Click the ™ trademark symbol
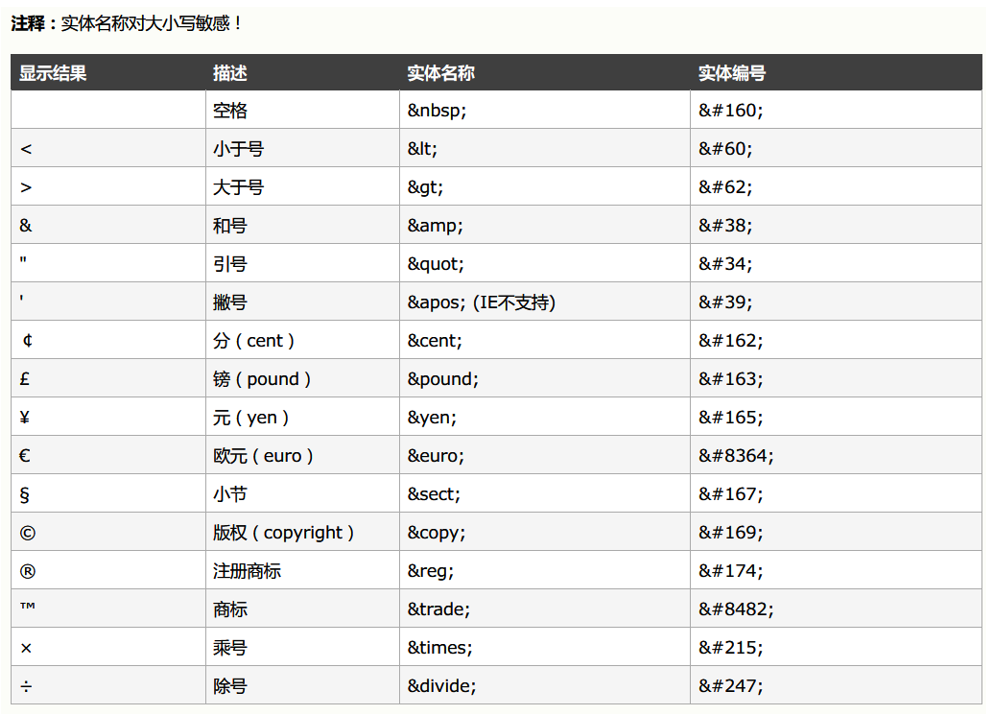 [28, 606]
